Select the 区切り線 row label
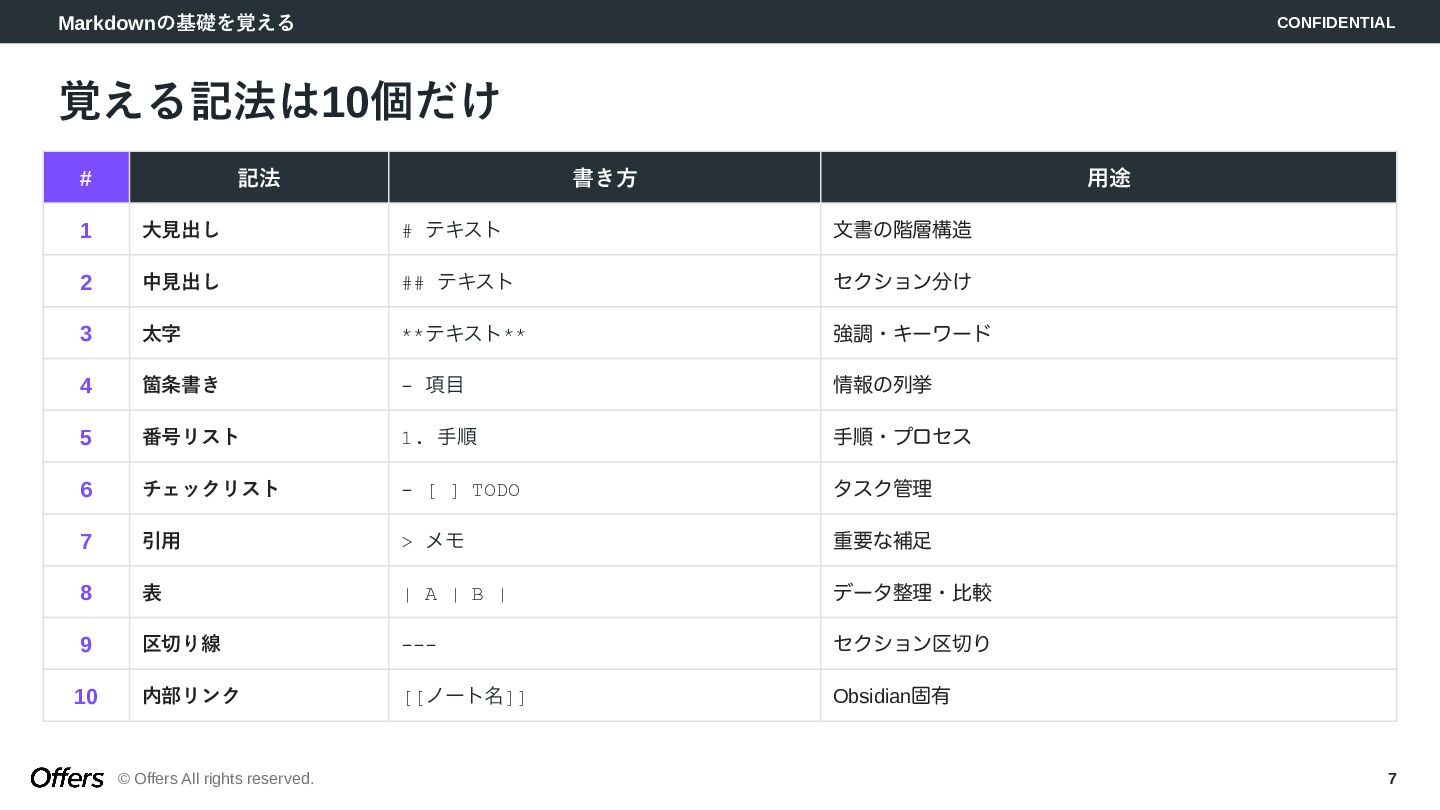The width and height of the screenshot is (1440, 810). coord(181,644)
